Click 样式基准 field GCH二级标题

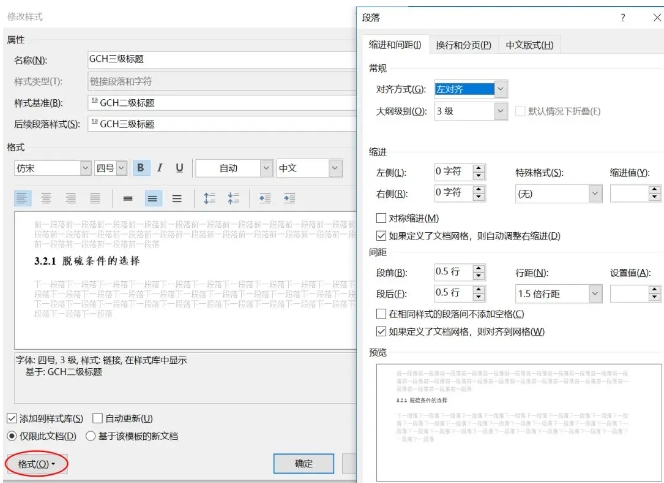tap(222, 103)
